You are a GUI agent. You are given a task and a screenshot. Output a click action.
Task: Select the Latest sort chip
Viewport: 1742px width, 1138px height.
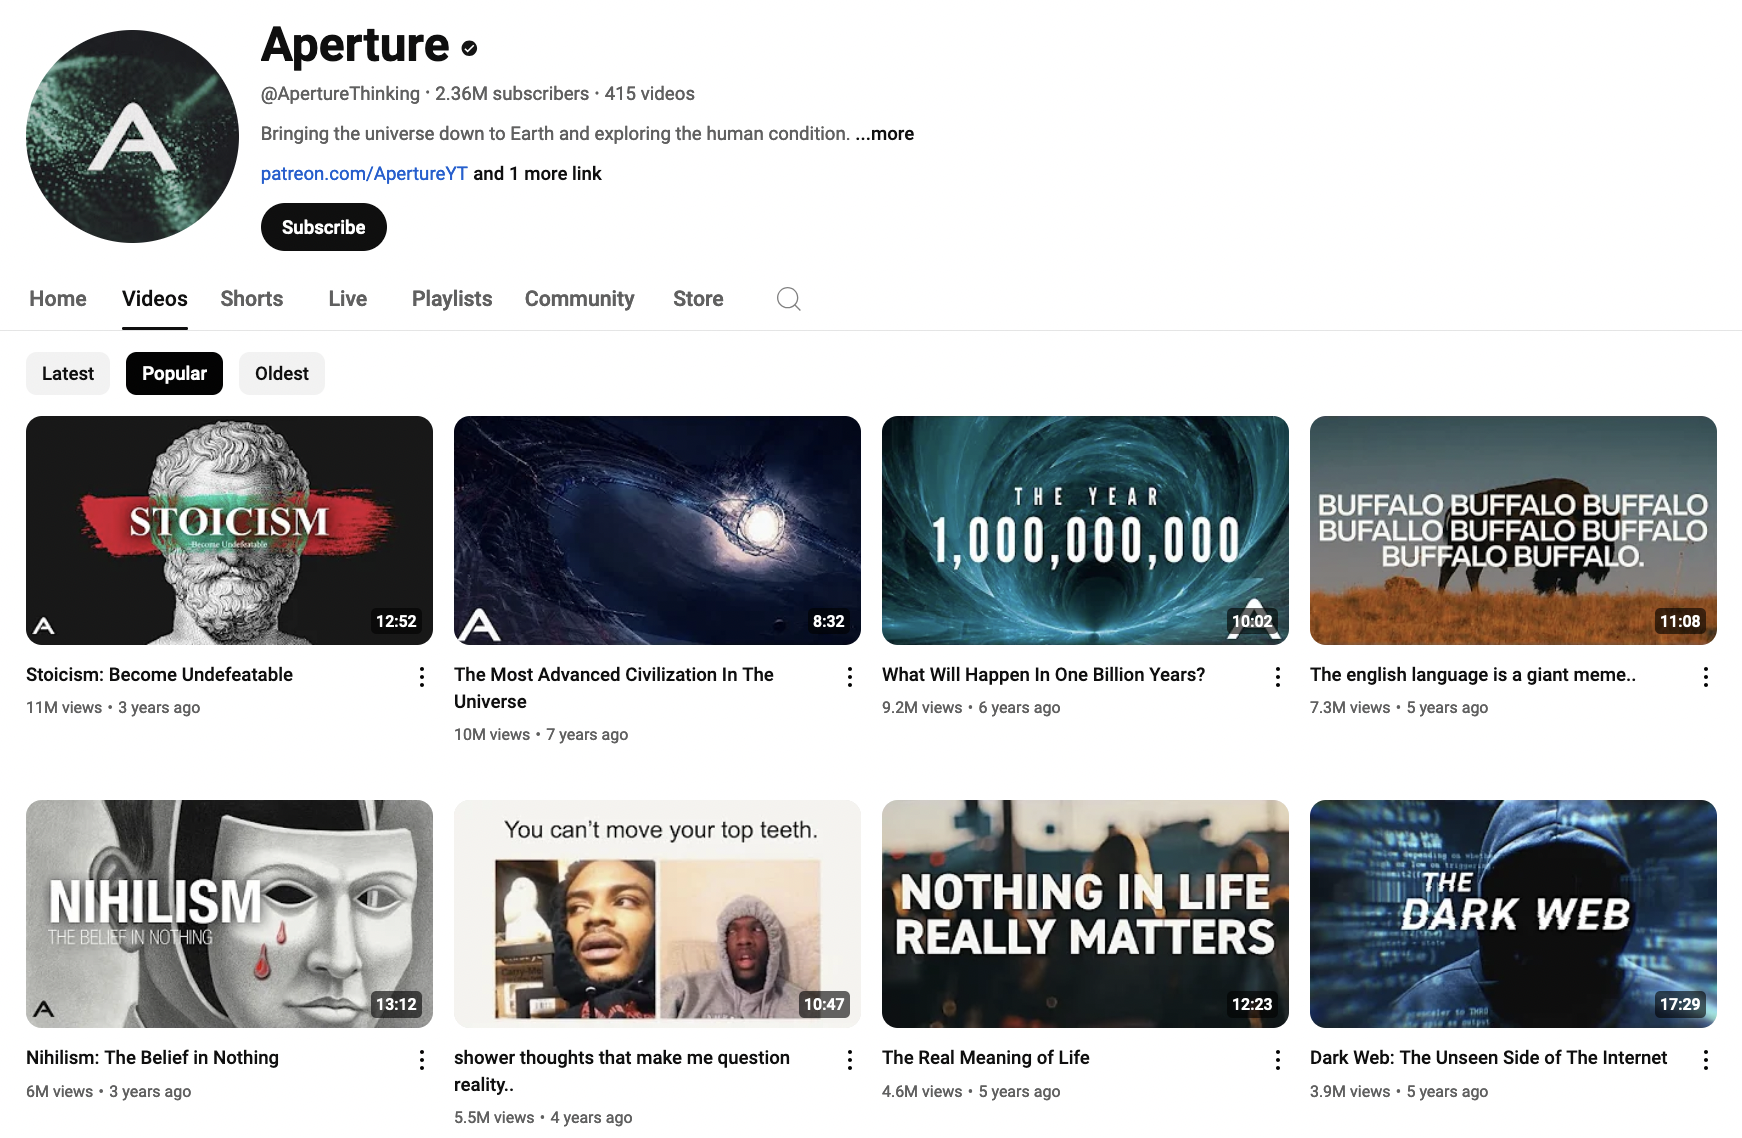tap(68, 373)
